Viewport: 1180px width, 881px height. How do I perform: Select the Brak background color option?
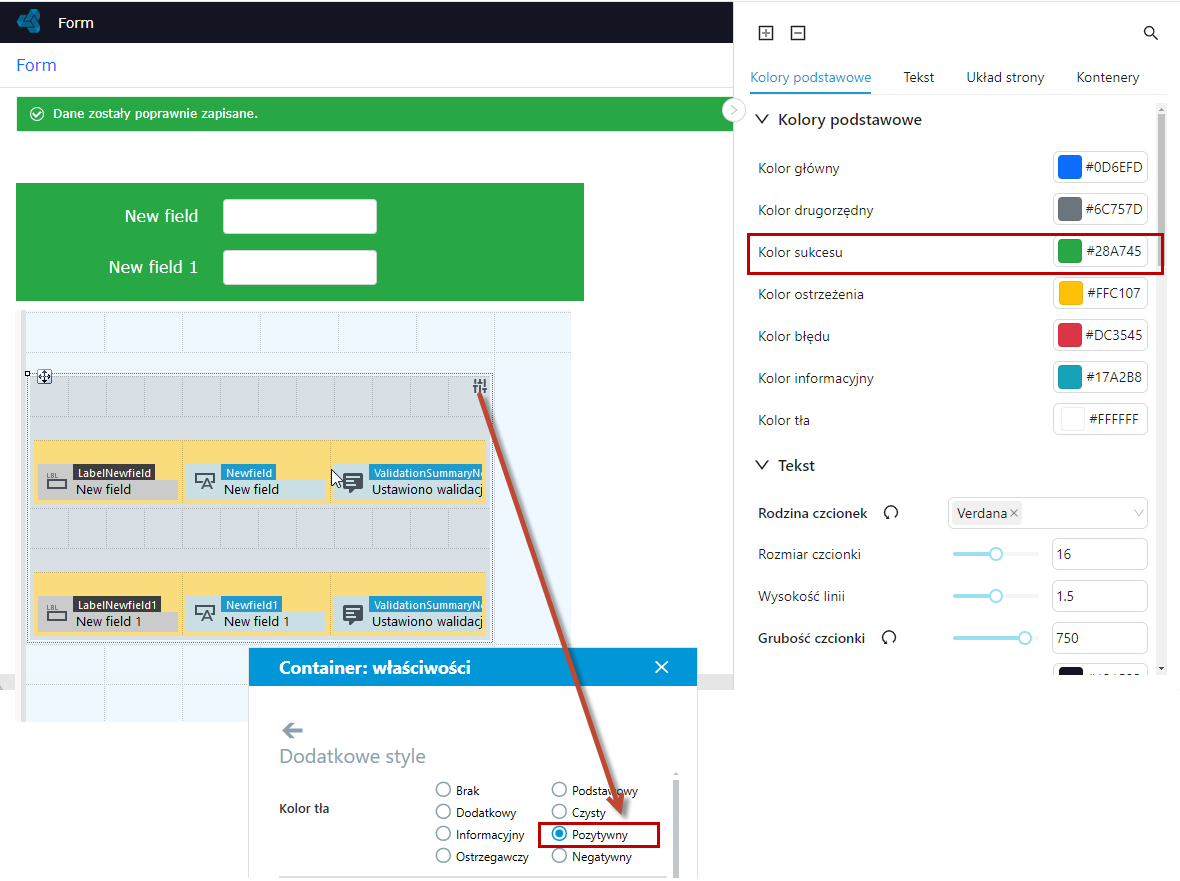click(x=443, y=790)
